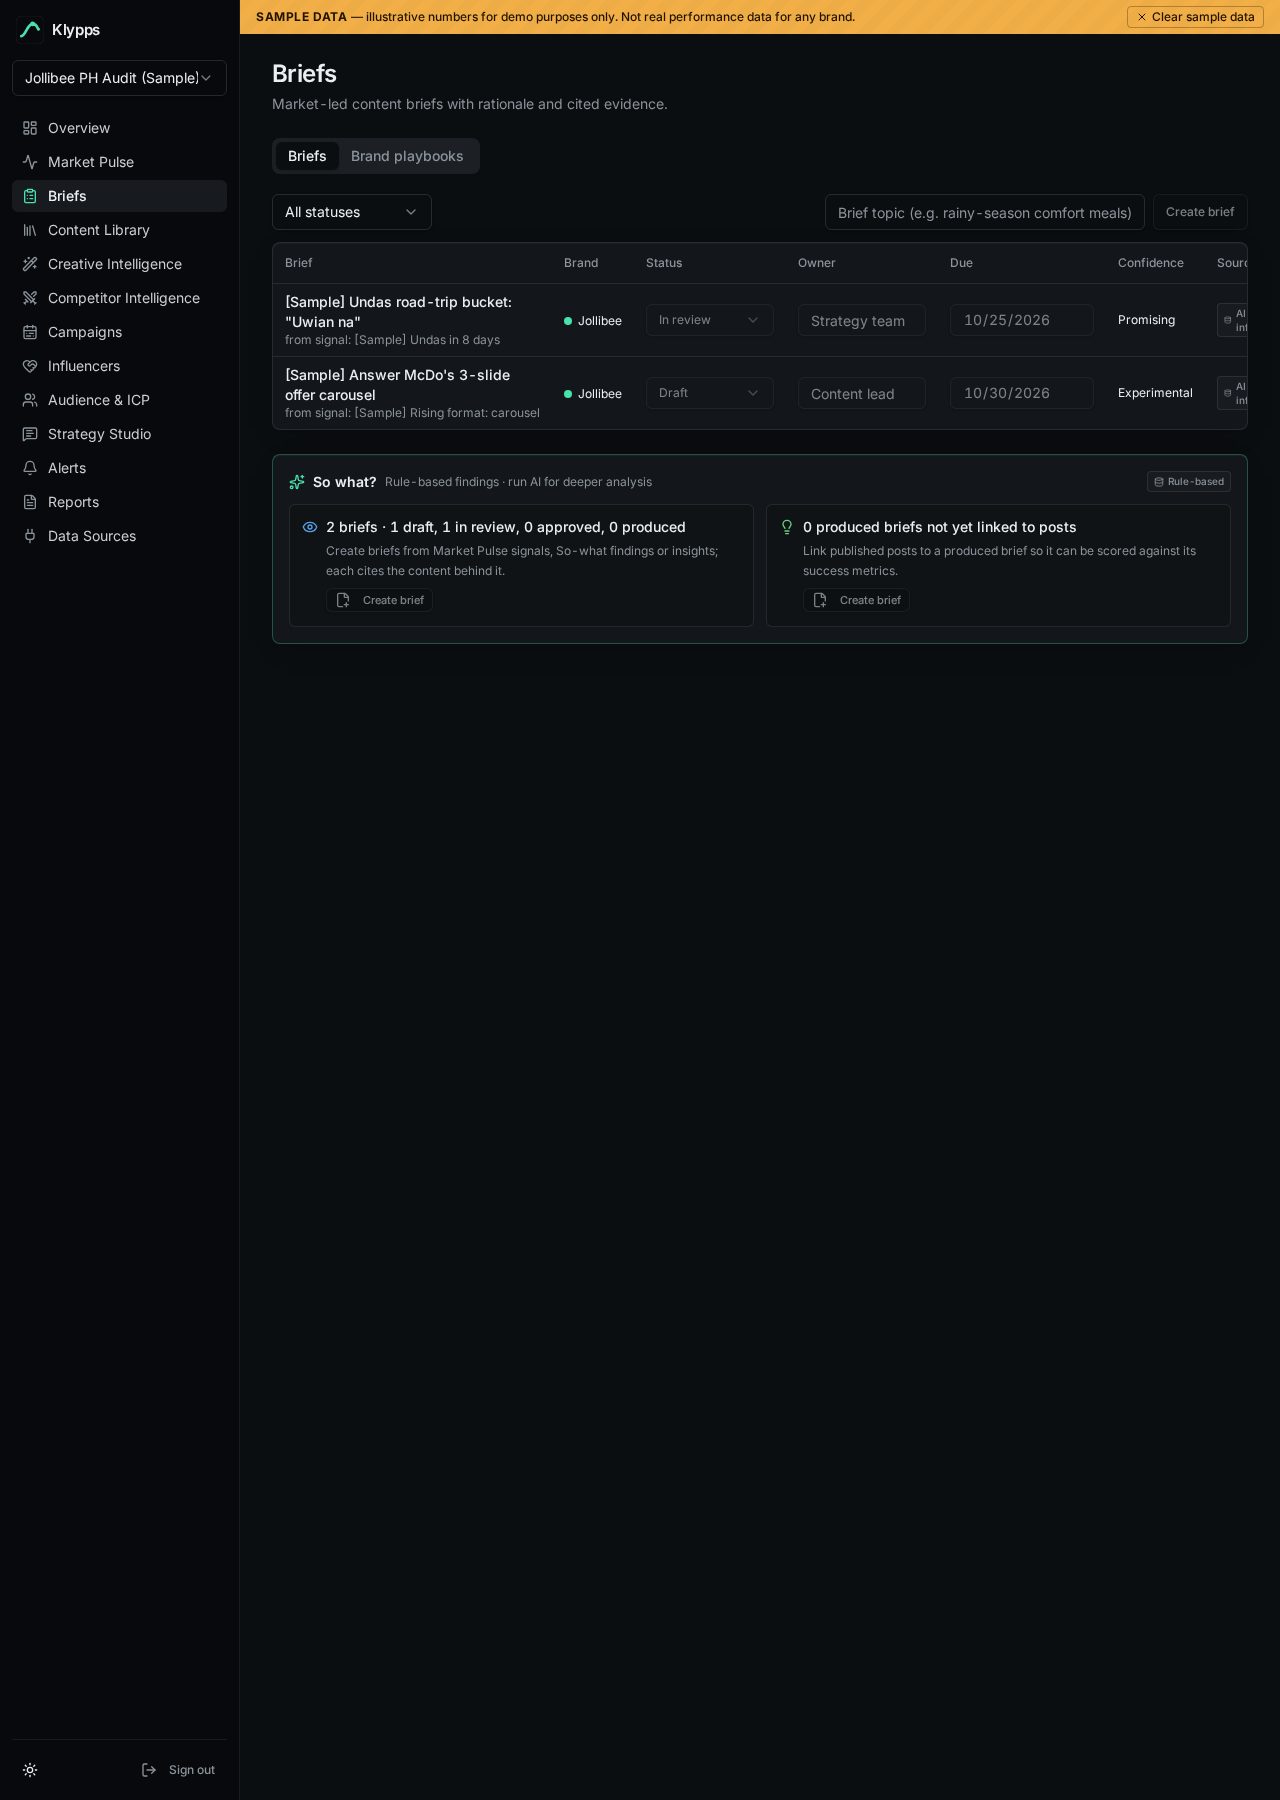This screenshot has width=1280, height=1800.
Task: Toggle the light/dark theme sun icon
Action: (x=30, y=1770)
